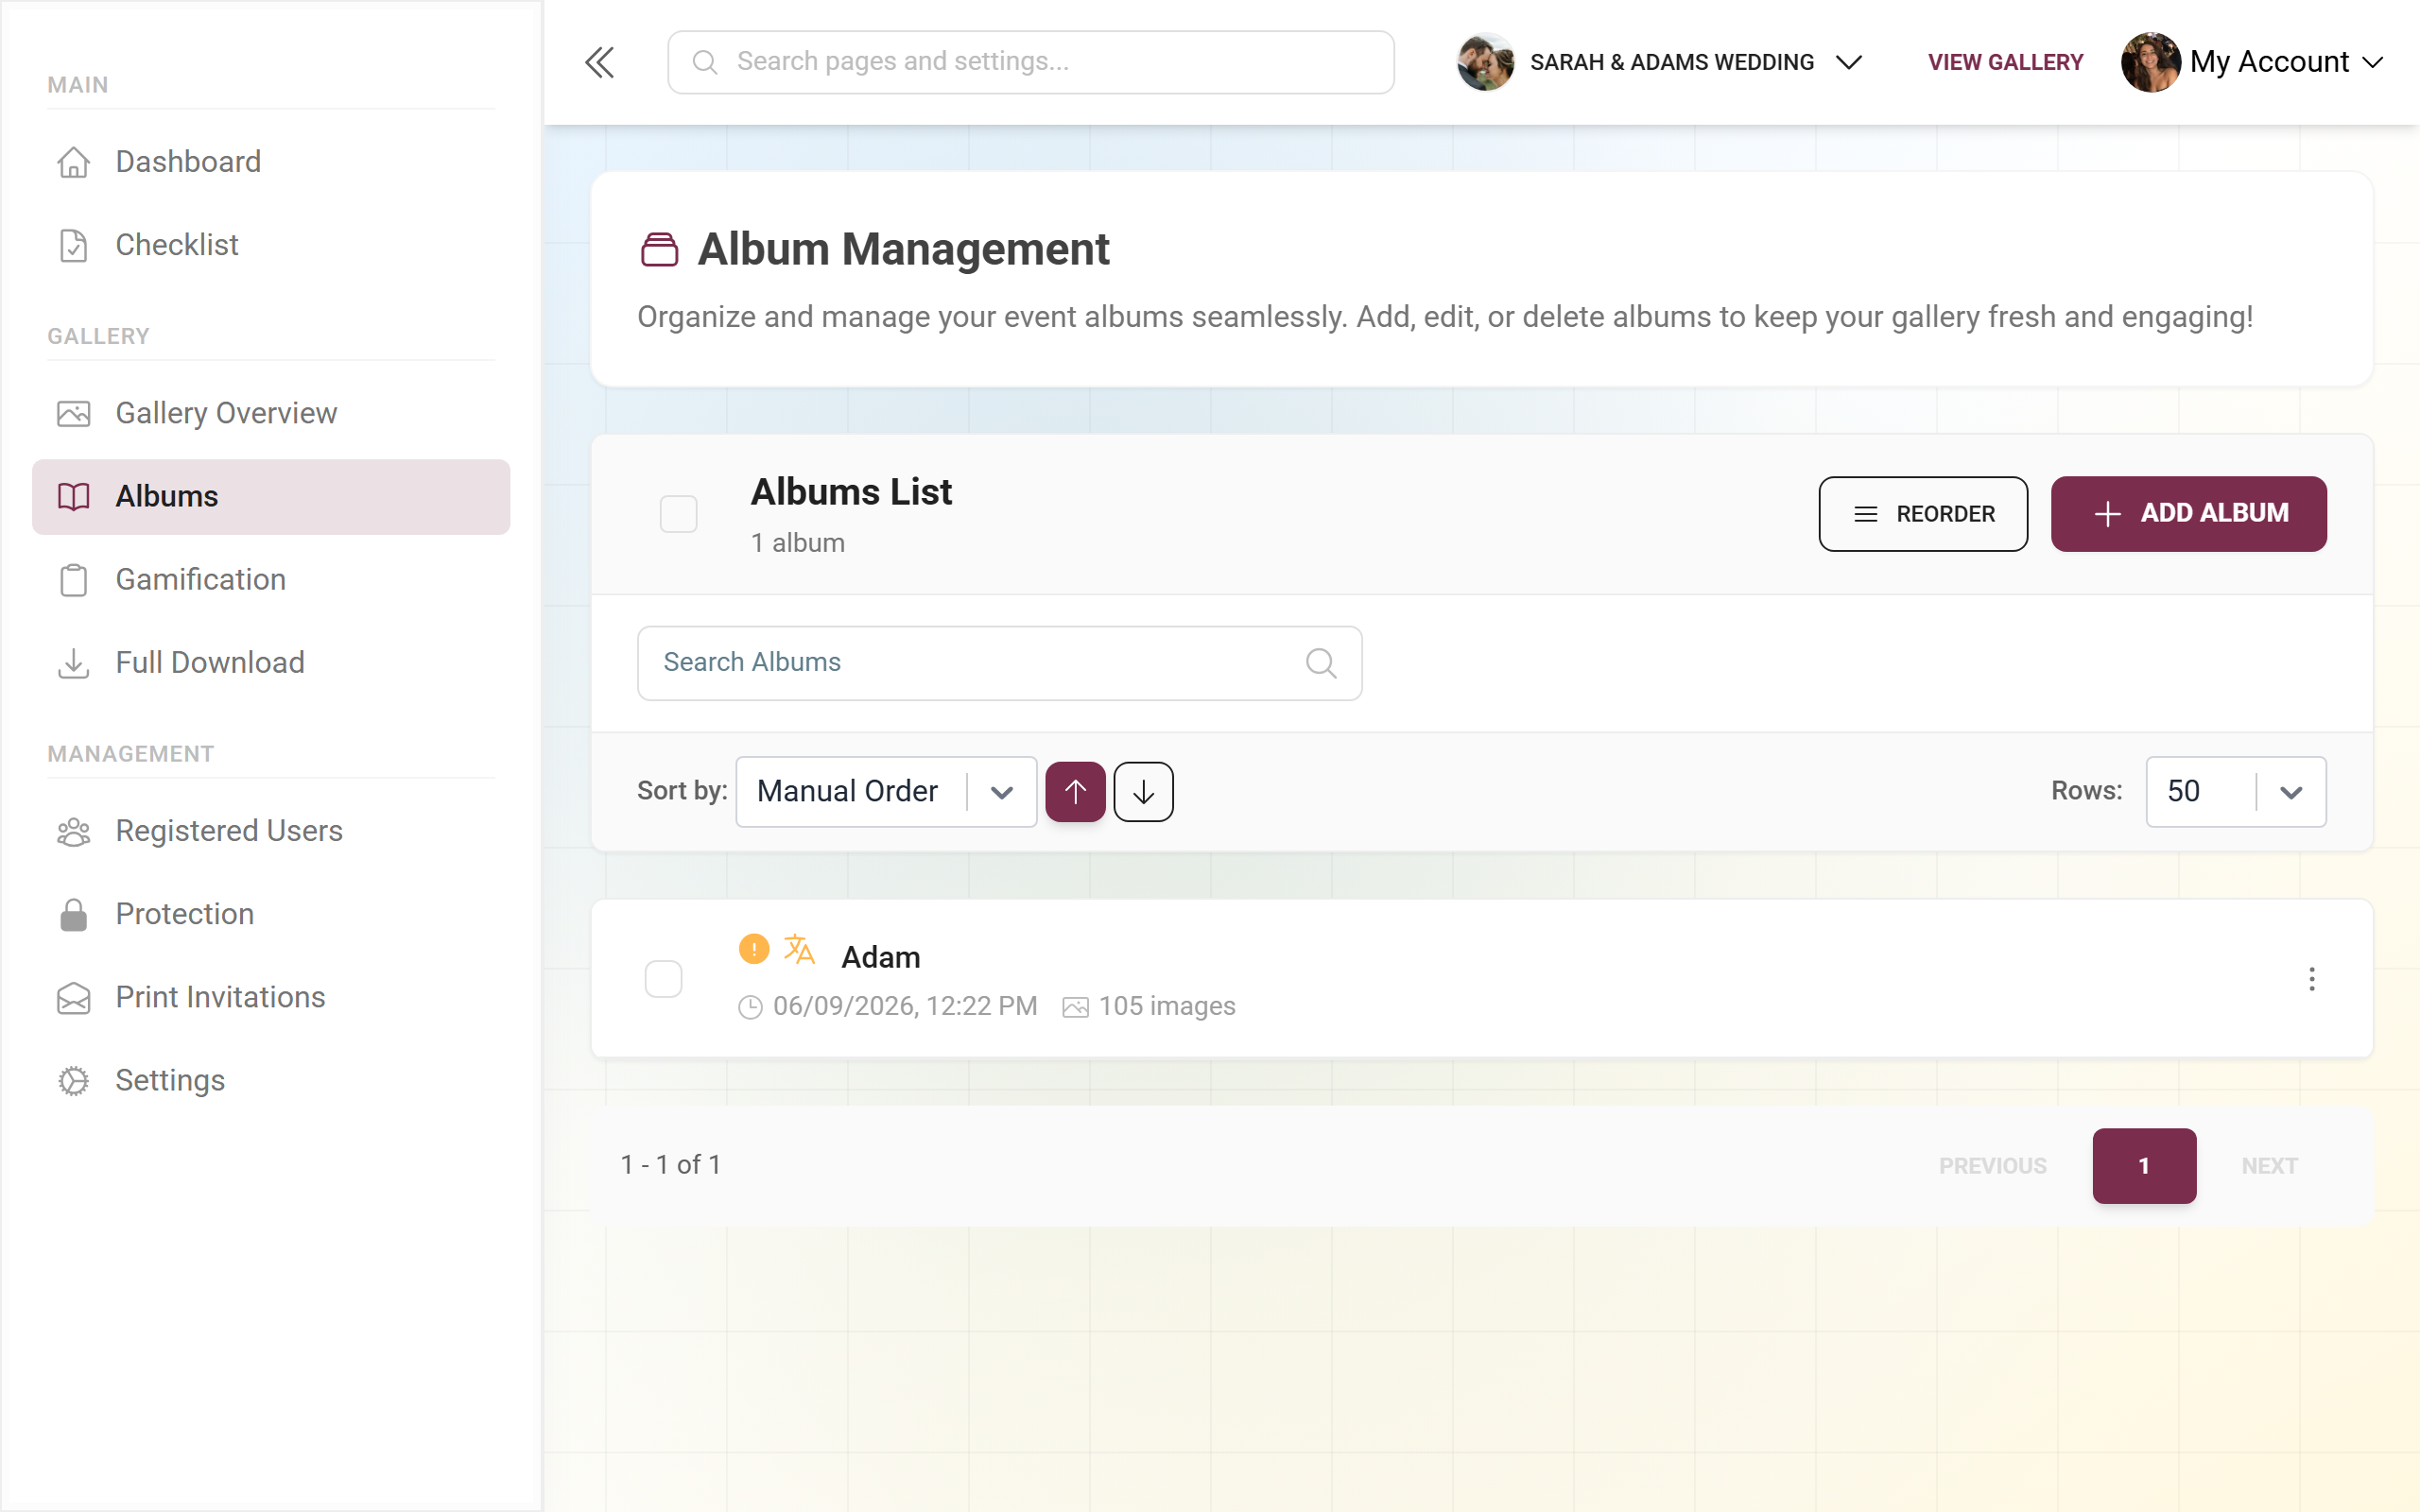Click the Full Download arrow icon
This screenshot has height=1512, width=2420.
[x=73, y=663]
